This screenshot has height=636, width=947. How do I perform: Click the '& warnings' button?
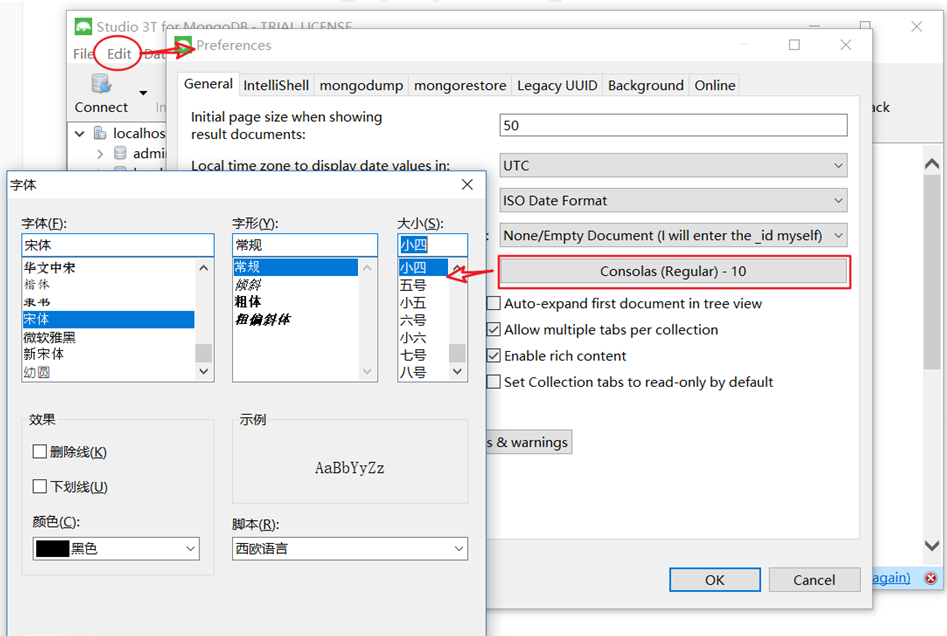click(530, 442)
